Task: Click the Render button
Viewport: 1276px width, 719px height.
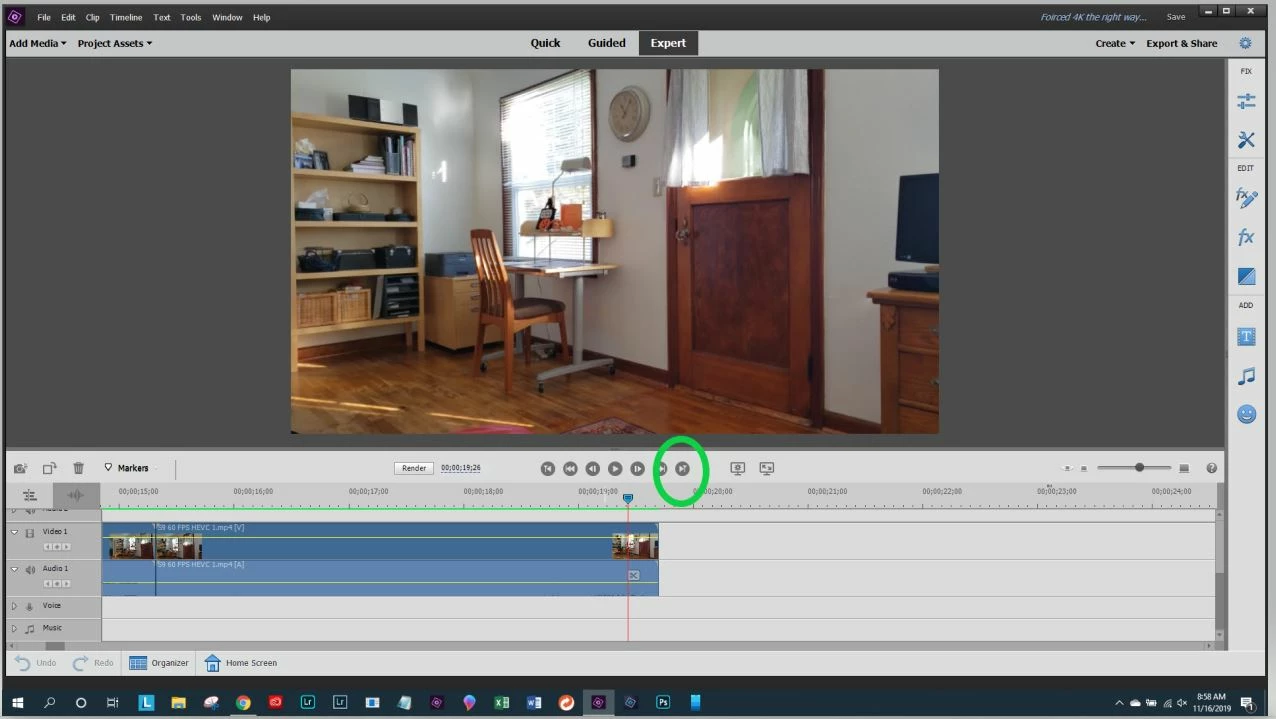Action: pos(414,468)
